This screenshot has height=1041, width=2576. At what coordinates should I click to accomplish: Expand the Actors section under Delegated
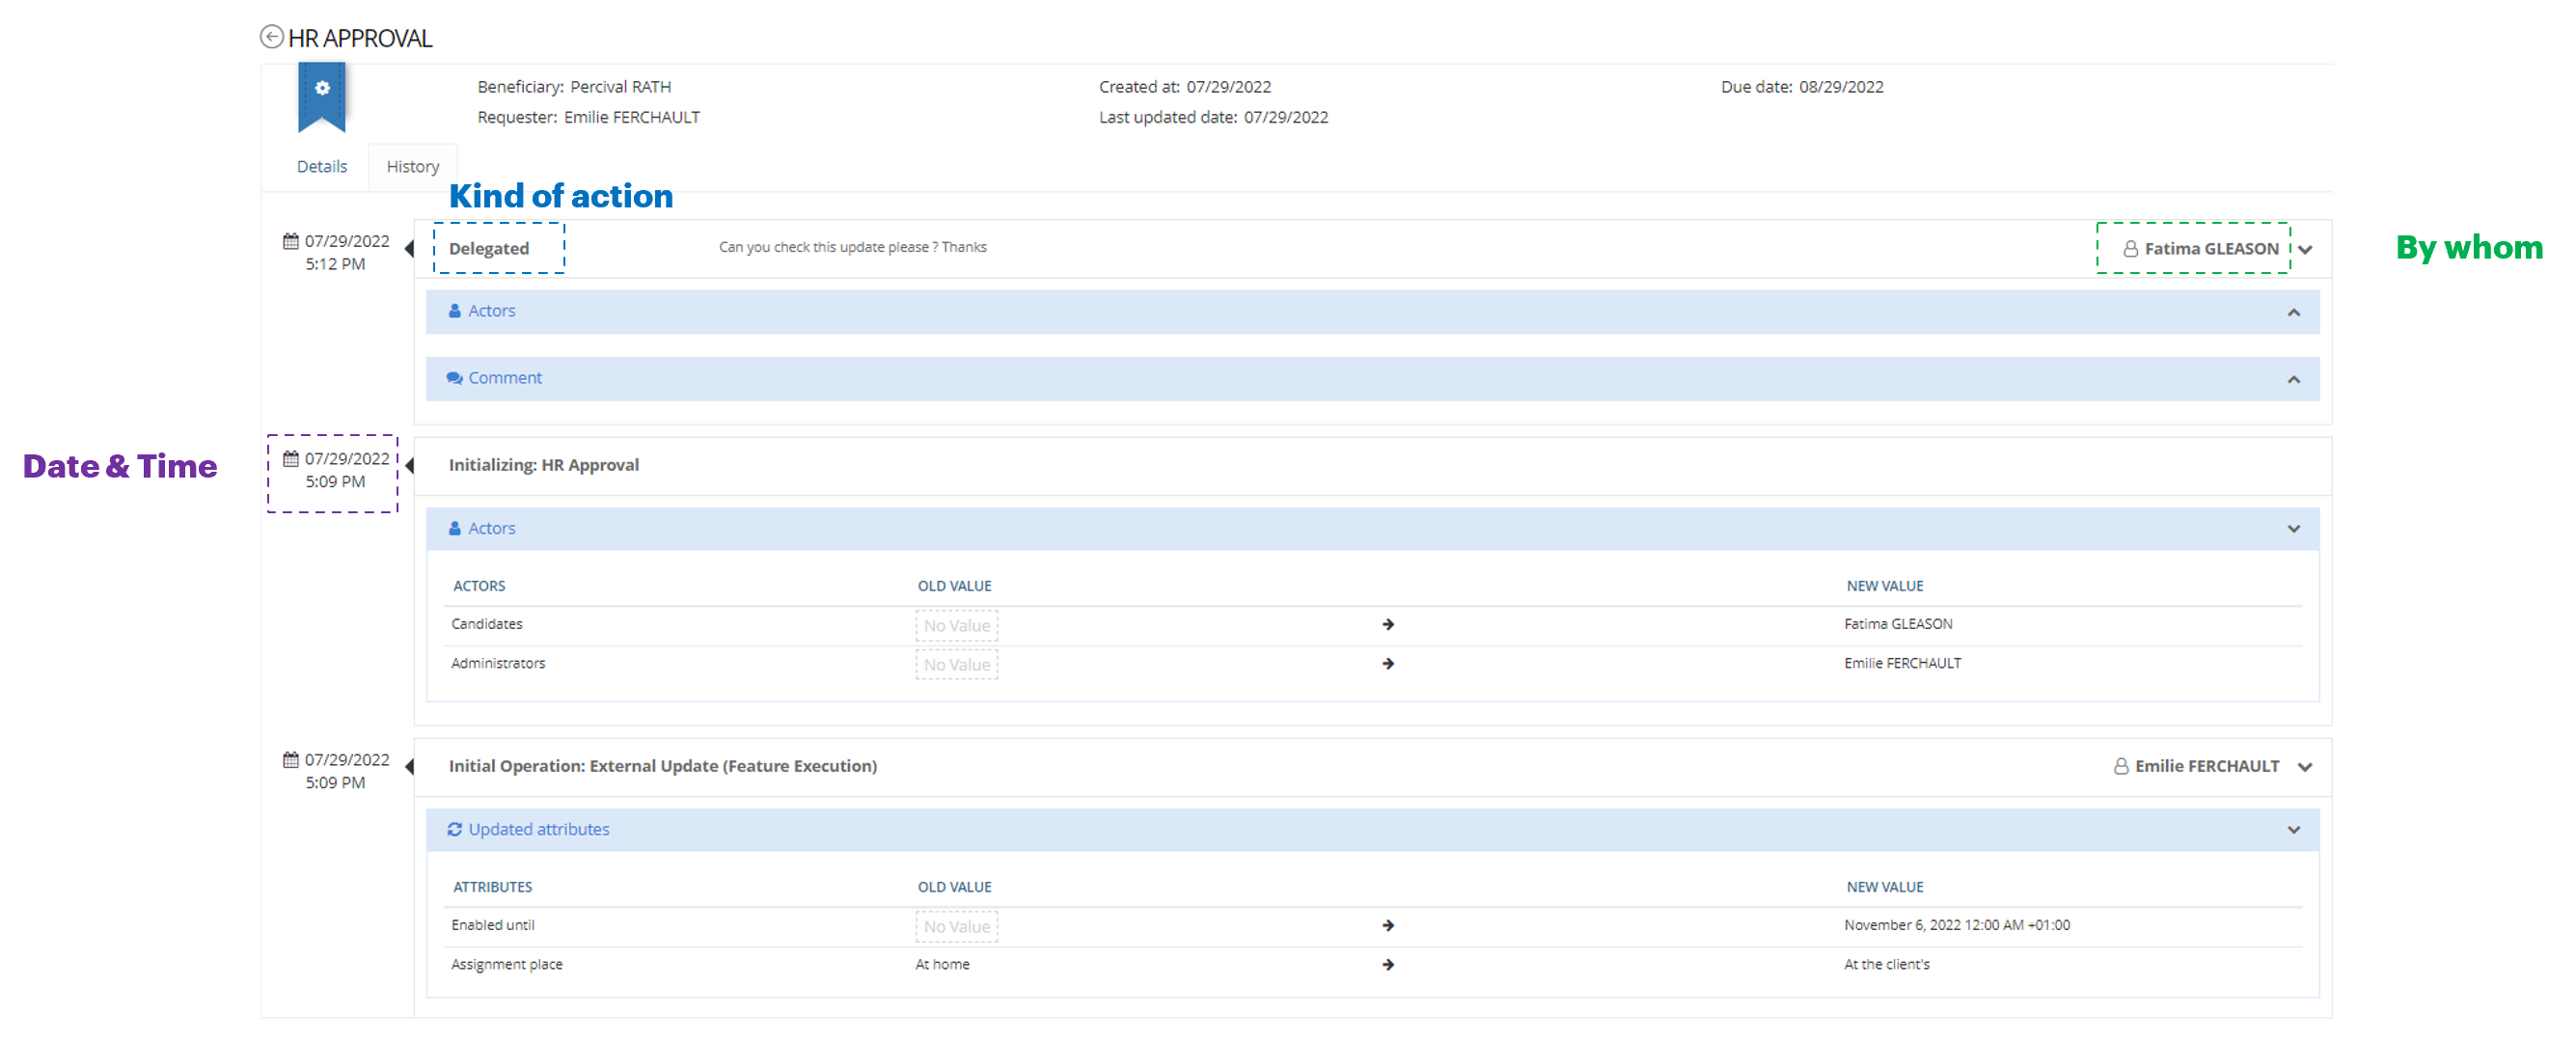pos(2293,312)
